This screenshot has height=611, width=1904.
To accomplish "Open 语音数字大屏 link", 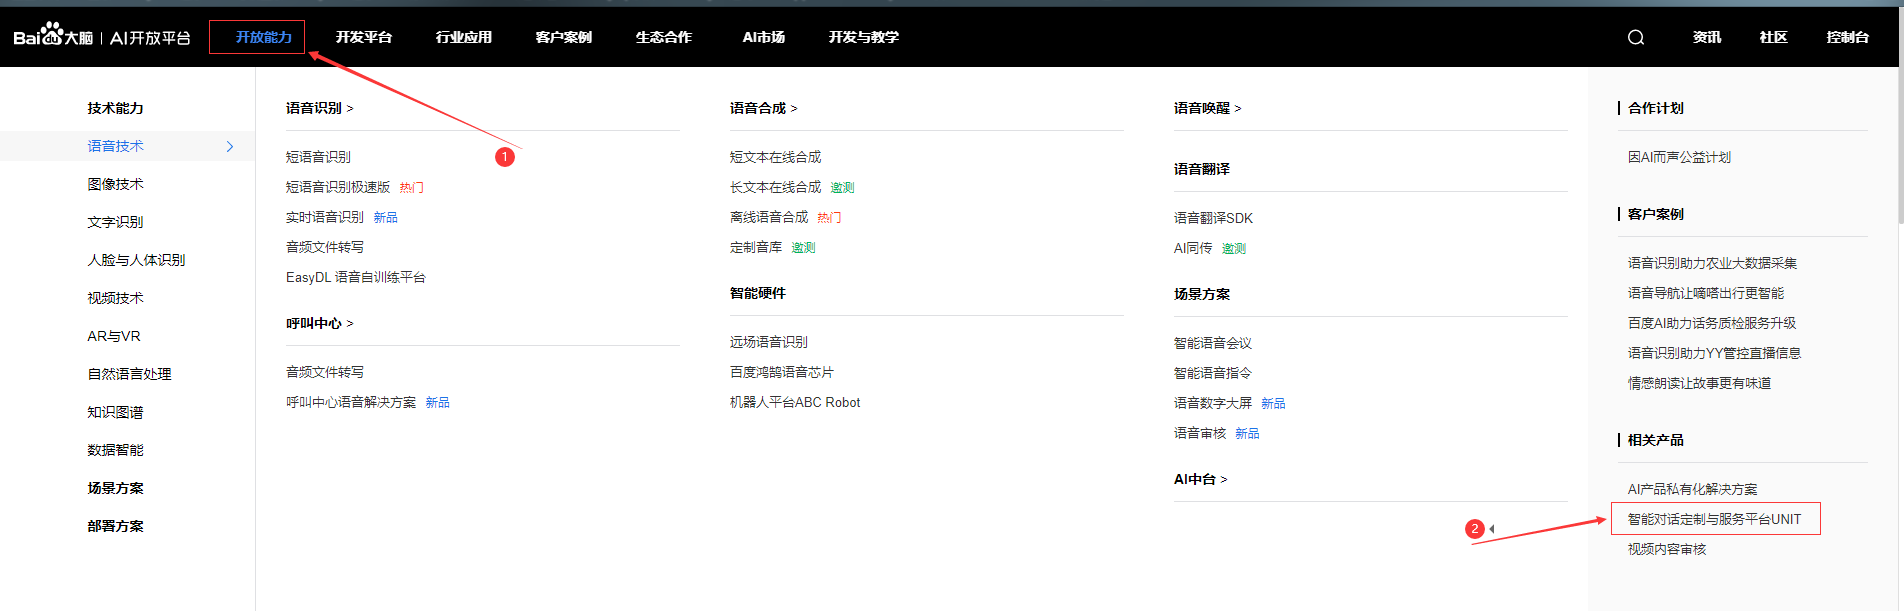I will tap(1213, 403).
